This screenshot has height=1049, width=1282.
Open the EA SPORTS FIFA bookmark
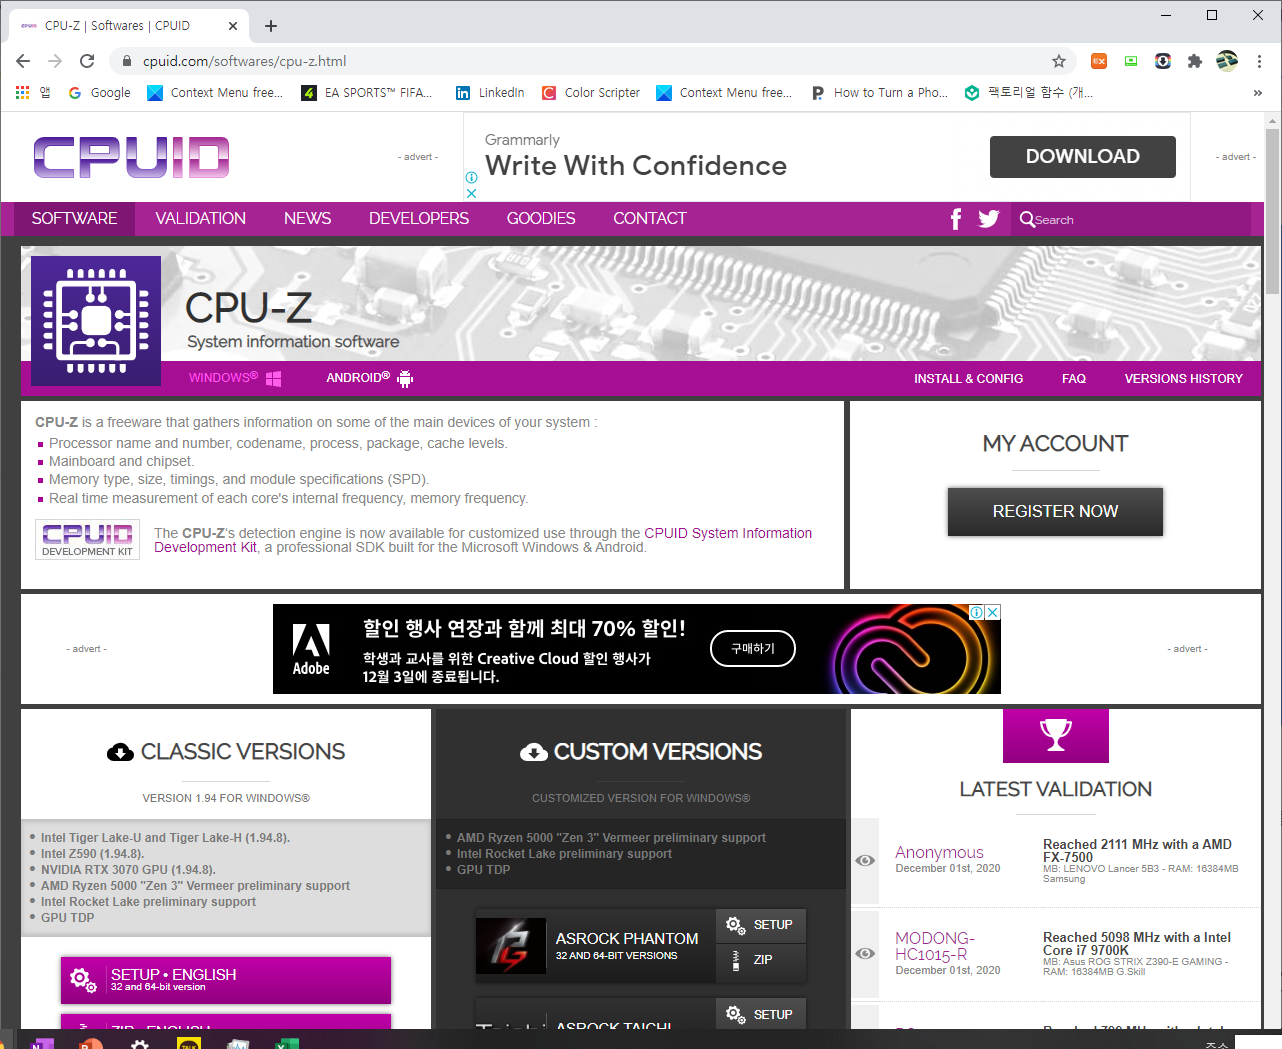pyautogui.click(x=367, y=93)
